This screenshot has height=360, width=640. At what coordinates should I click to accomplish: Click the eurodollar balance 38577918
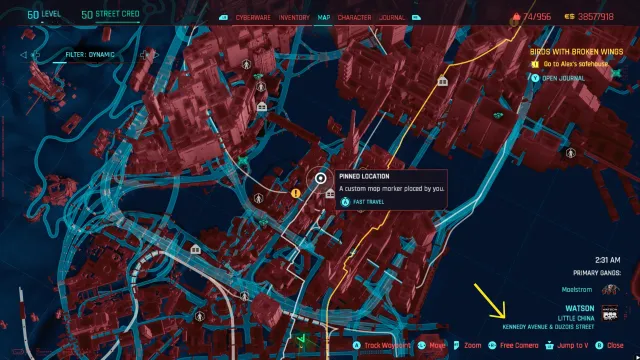[x=589, y=17]
